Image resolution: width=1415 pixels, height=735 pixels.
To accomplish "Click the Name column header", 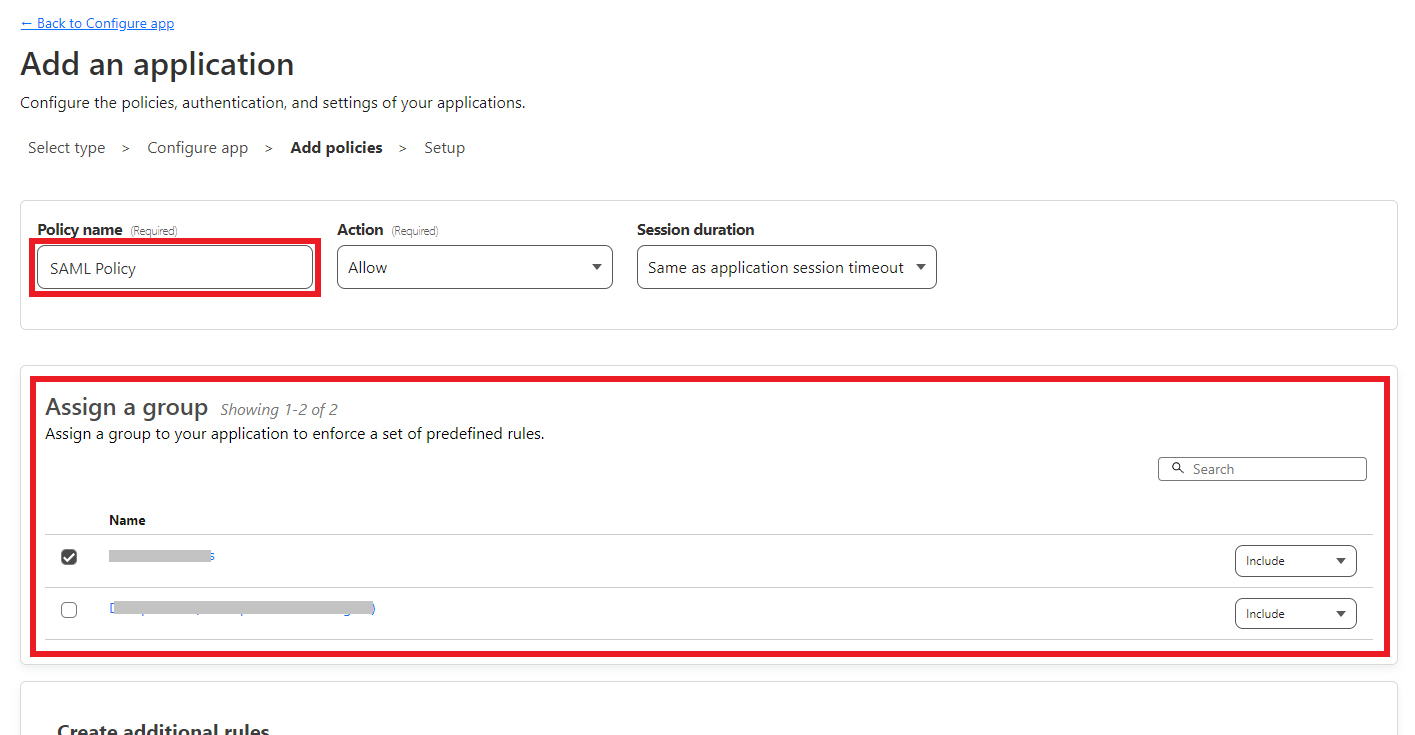I will pyautogui.click(x=127, y=520).
